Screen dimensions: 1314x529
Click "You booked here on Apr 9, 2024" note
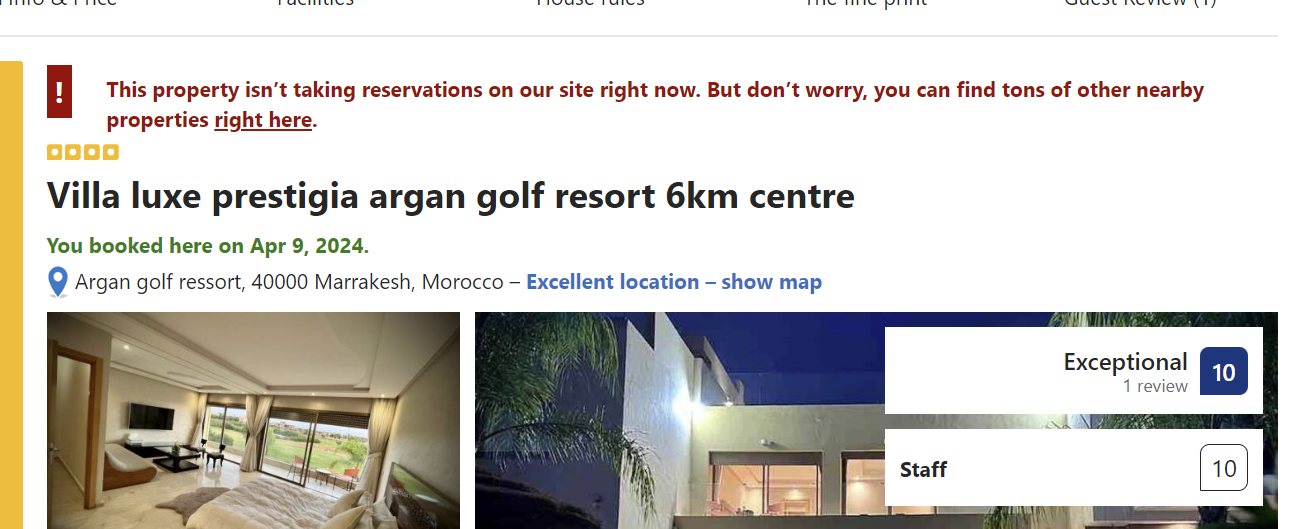pos(208,245)
